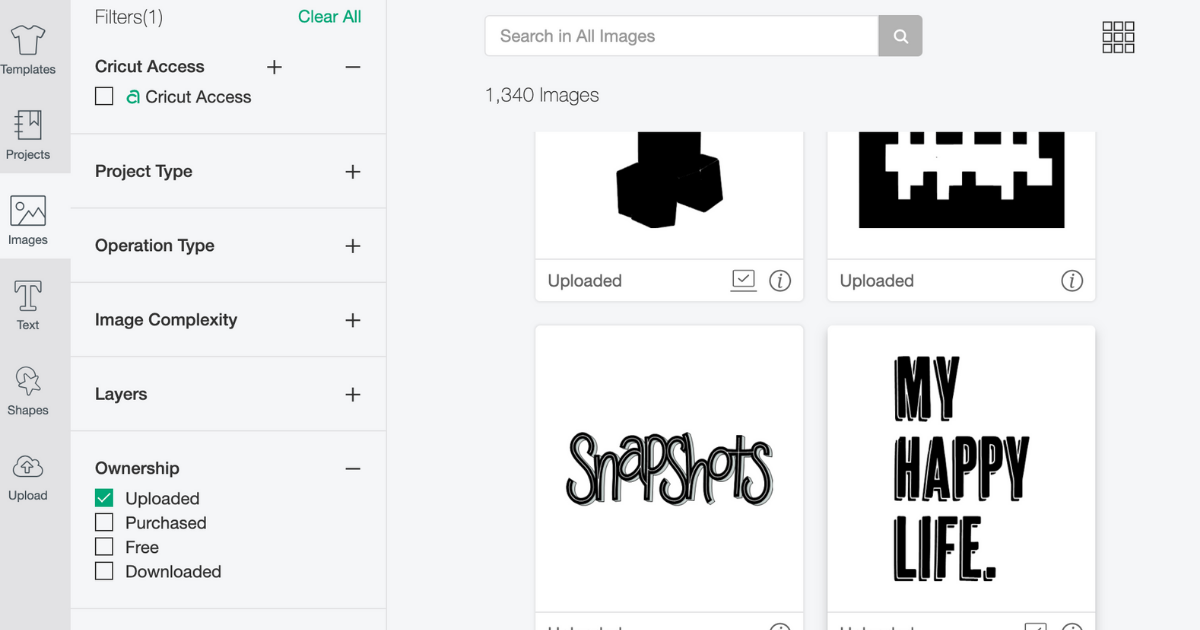The image size is (1200, 630).
Task: Expand the Image Complexity filter
Action: coord(352,320)
